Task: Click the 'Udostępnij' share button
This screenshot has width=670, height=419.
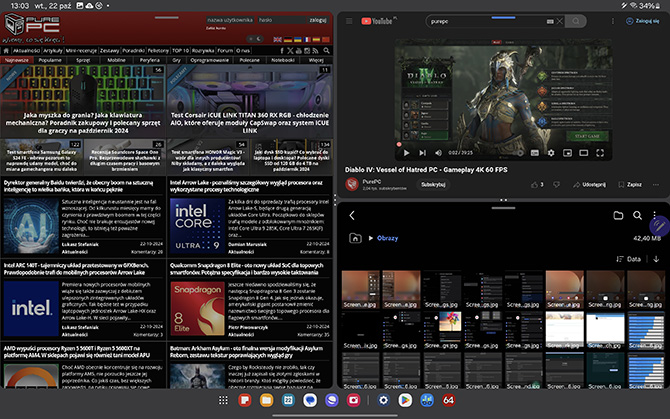Action: tap(589, 185)
